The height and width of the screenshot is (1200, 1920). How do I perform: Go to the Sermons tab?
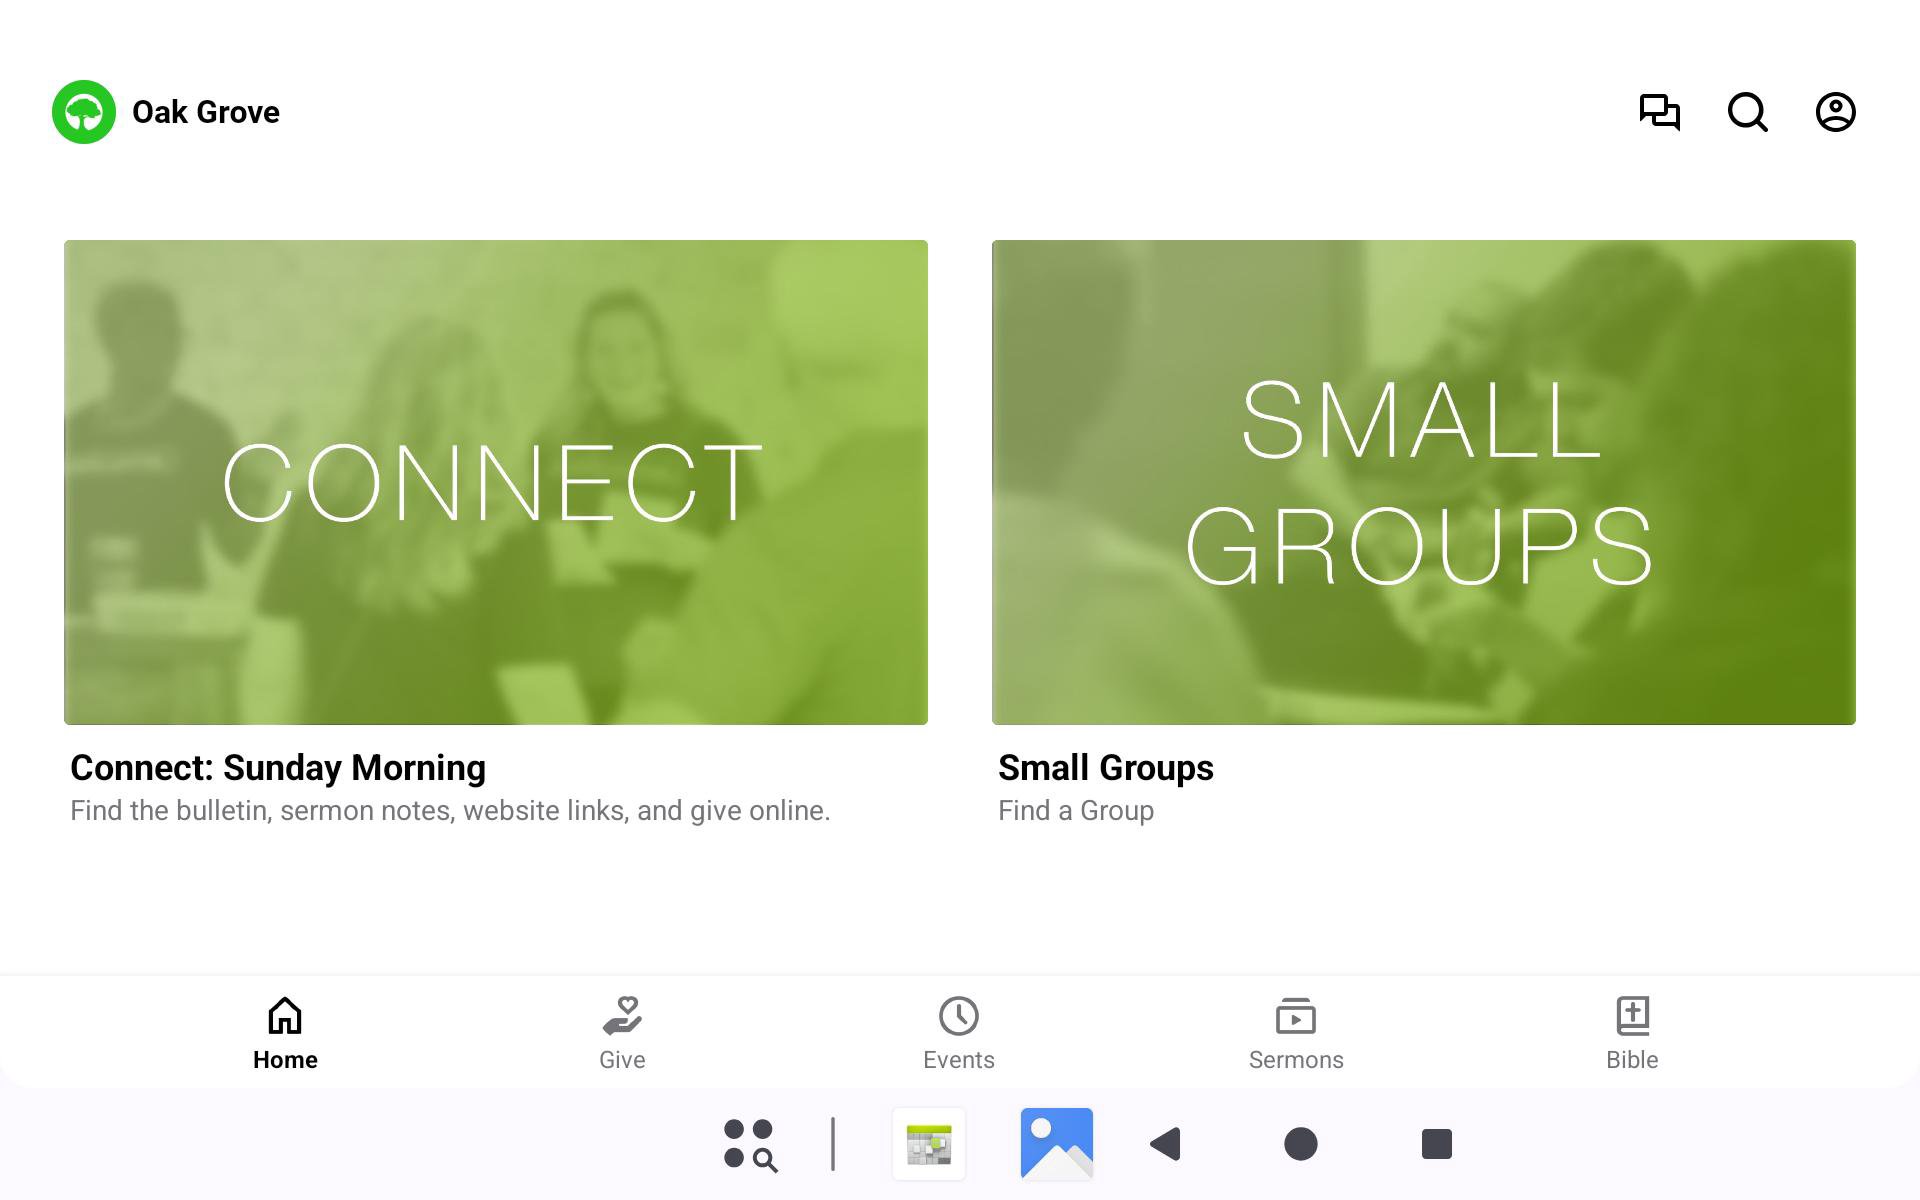pos(1295,1033)
